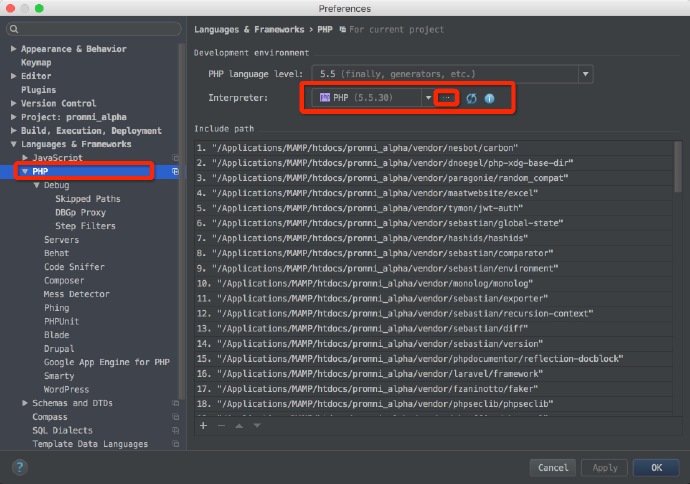Screen dimensions: 690x484
Task: Open Google App Engine for PHP
Action: point(107,362)
